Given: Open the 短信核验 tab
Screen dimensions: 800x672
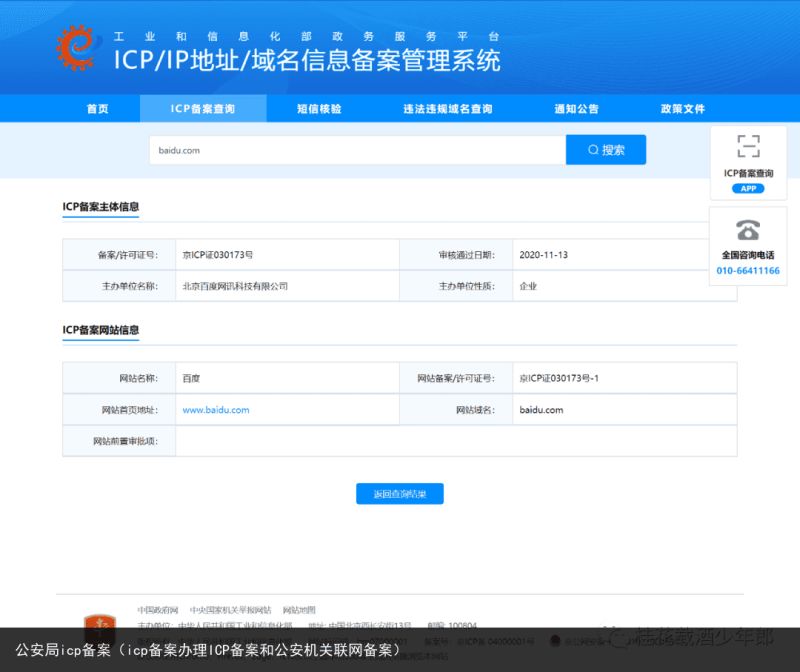Looking at the screenshot, I should coord(319,109).
